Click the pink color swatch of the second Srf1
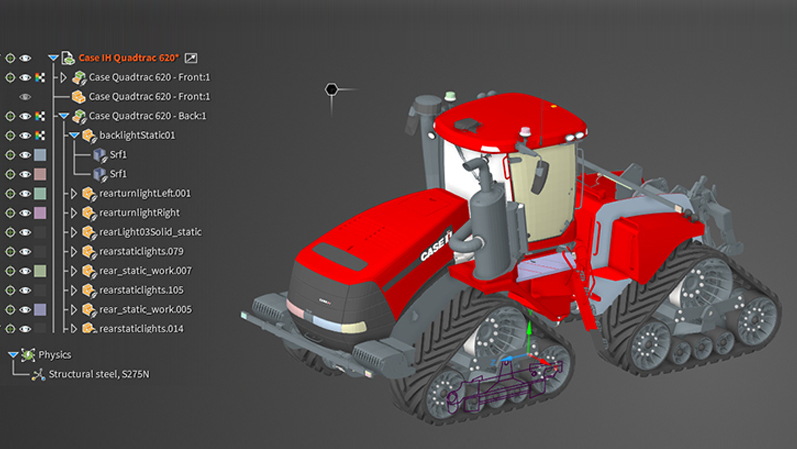Screen dimensions: 797x449 (x=40, y=174)
